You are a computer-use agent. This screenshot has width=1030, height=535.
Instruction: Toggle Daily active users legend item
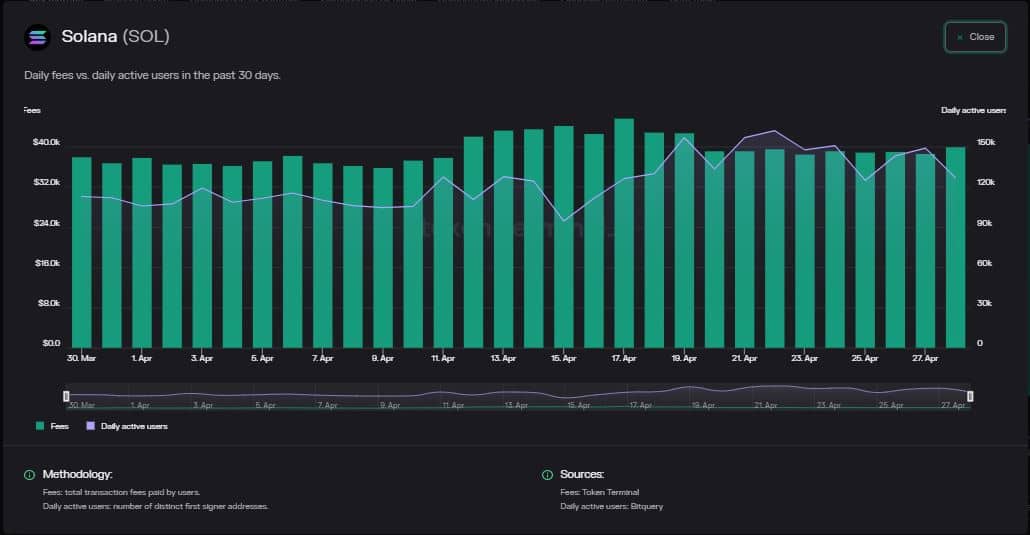(127, 426)
